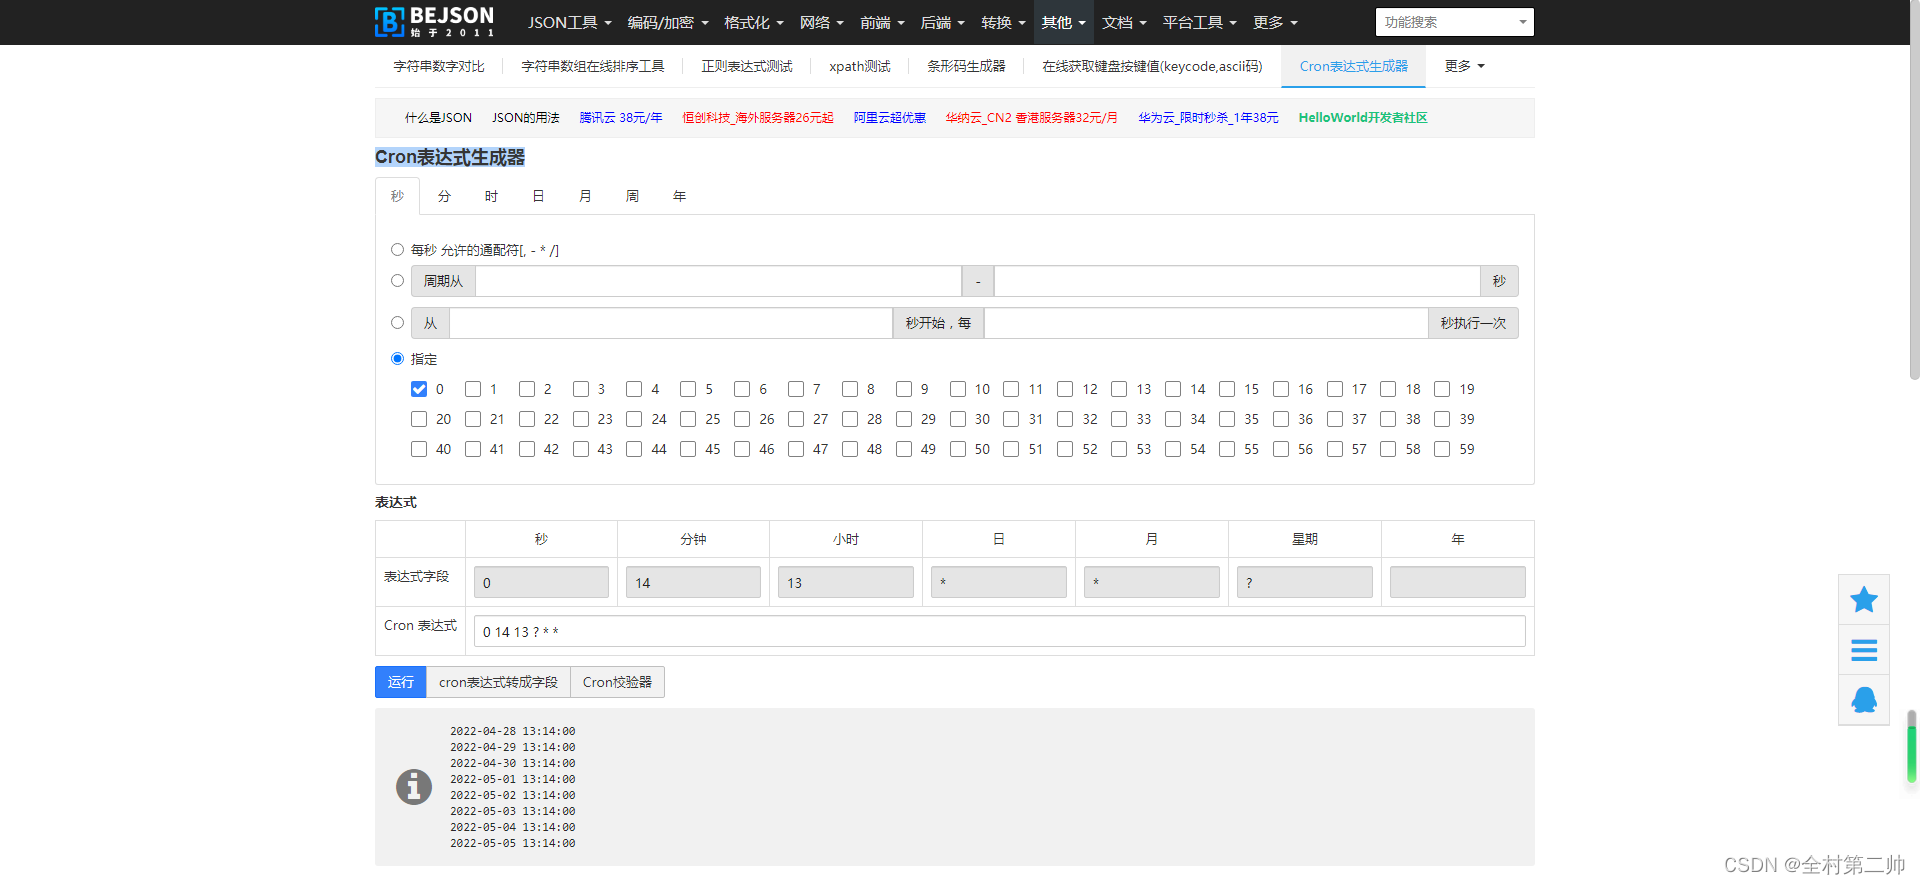Viewport: 1920px width, 884px height.
Task: Switch to the 分 tab
Action: point(444,196)
